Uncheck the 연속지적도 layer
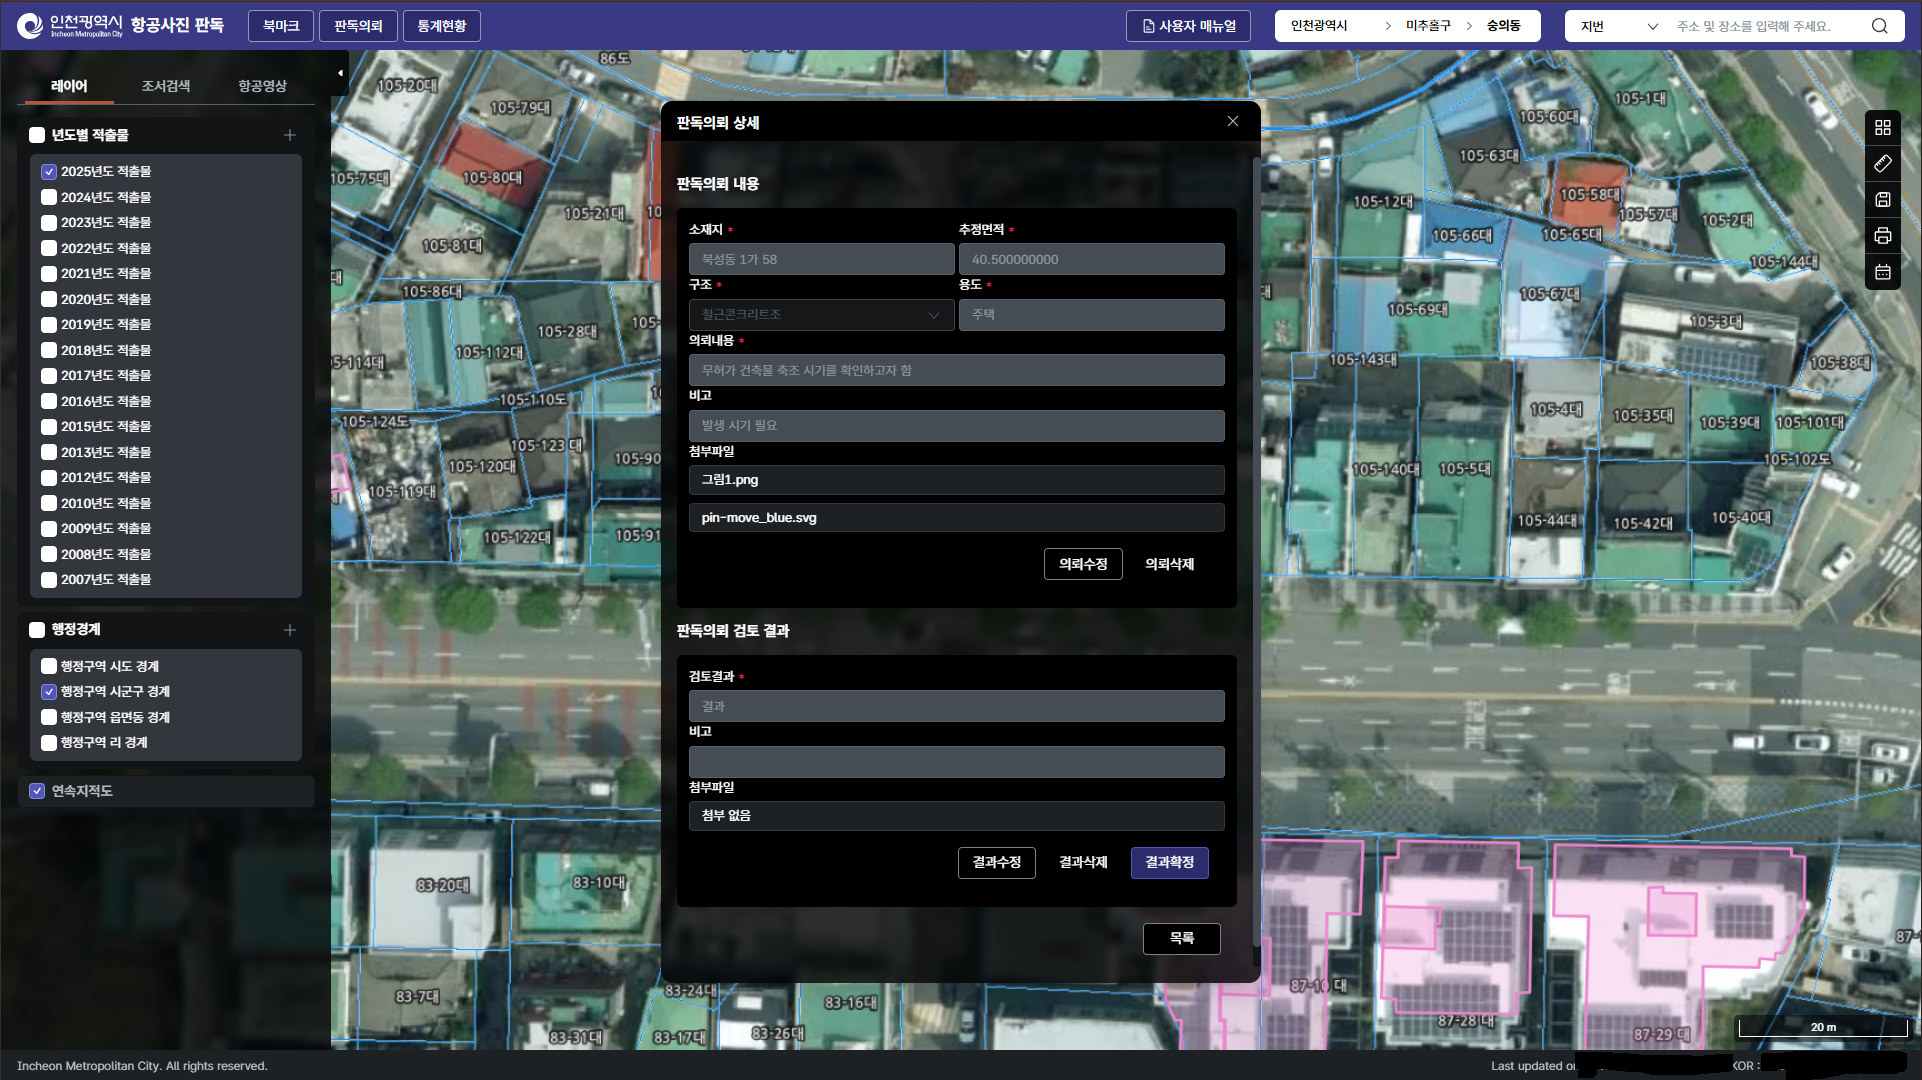The width and height of the screenshot is (1922, 1080). [x=37, y=791]
